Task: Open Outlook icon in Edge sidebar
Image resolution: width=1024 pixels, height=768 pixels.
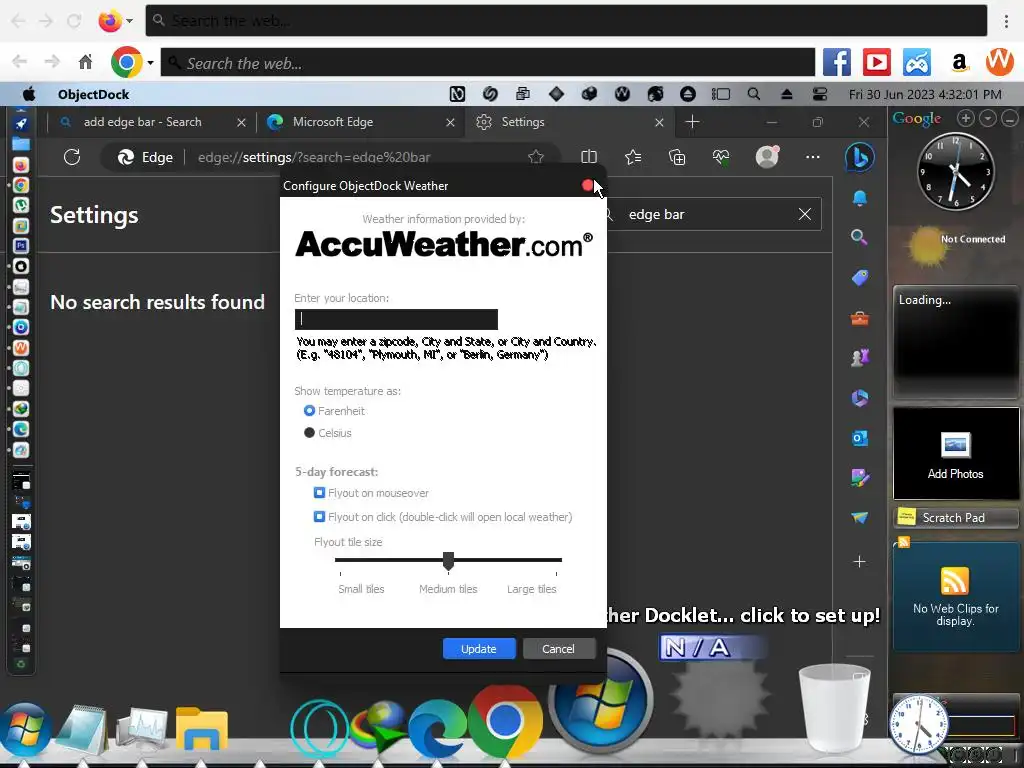Action: [859, 438]
